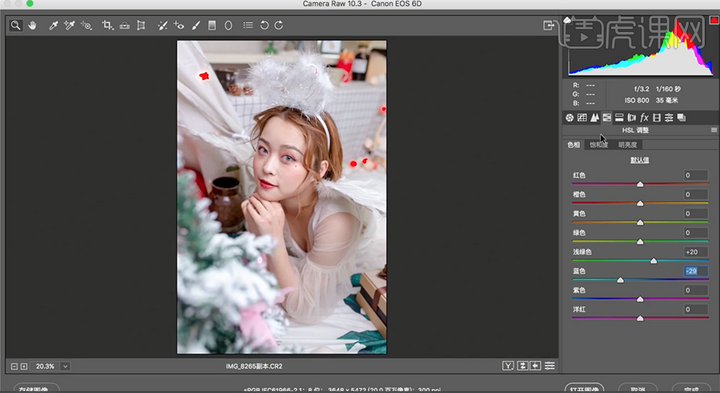Rotate image 90° clockwise
The width and height of the screenshot is (720, 393).
click(x=279, y=25)
